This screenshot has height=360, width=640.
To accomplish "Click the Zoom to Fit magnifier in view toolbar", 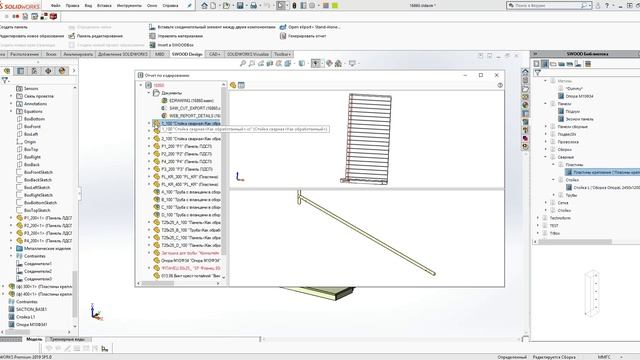I will click(x=243, y=64).
